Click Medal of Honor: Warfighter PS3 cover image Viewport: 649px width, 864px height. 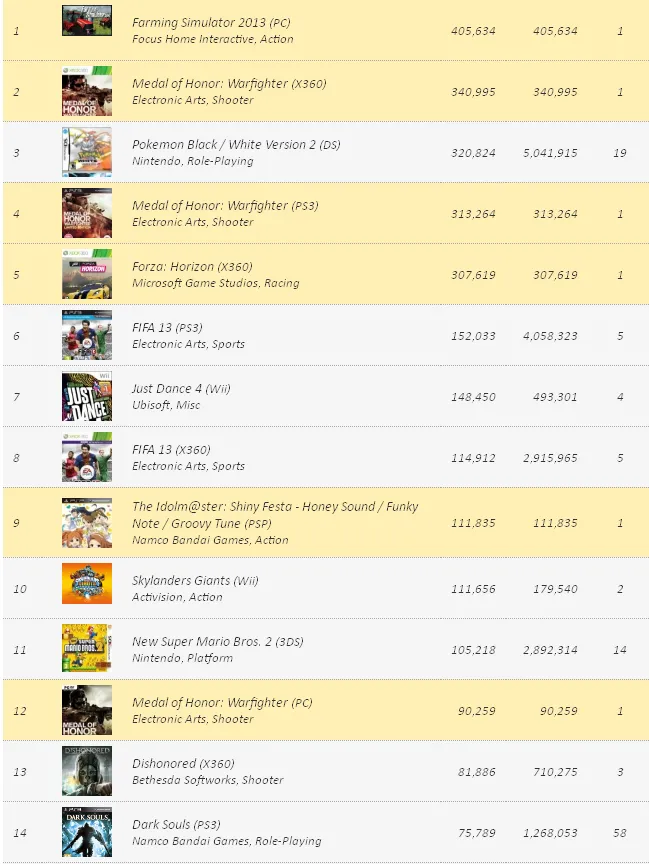[x=87, y=214]
